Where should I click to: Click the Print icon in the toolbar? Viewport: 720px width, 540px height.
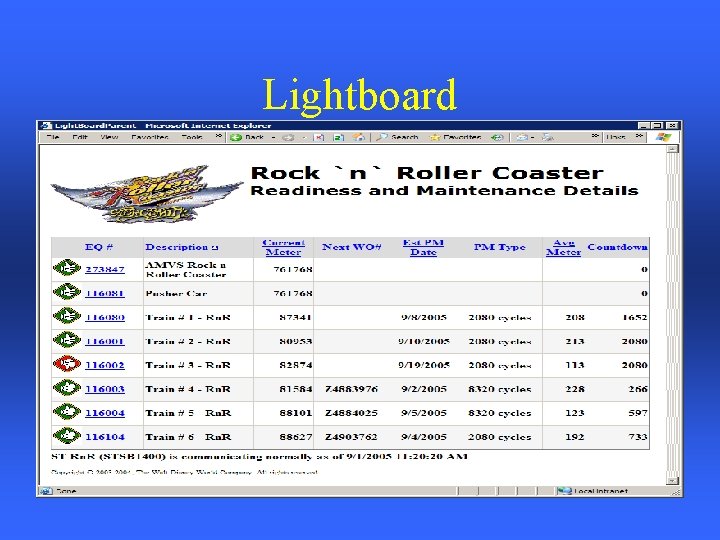click(547, 137)
